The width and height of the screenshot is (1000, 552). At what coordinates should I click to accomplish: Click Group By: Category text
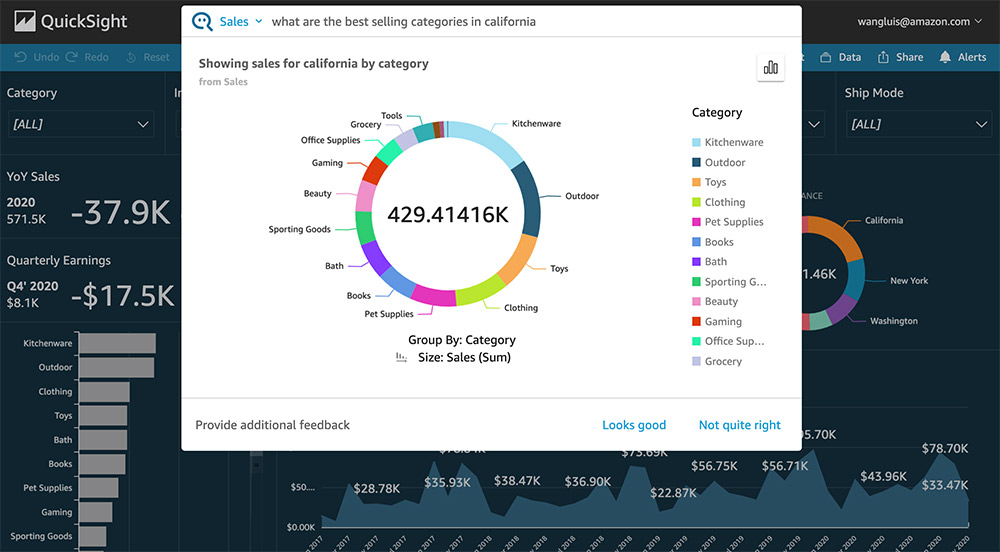(x=462, y=340)
